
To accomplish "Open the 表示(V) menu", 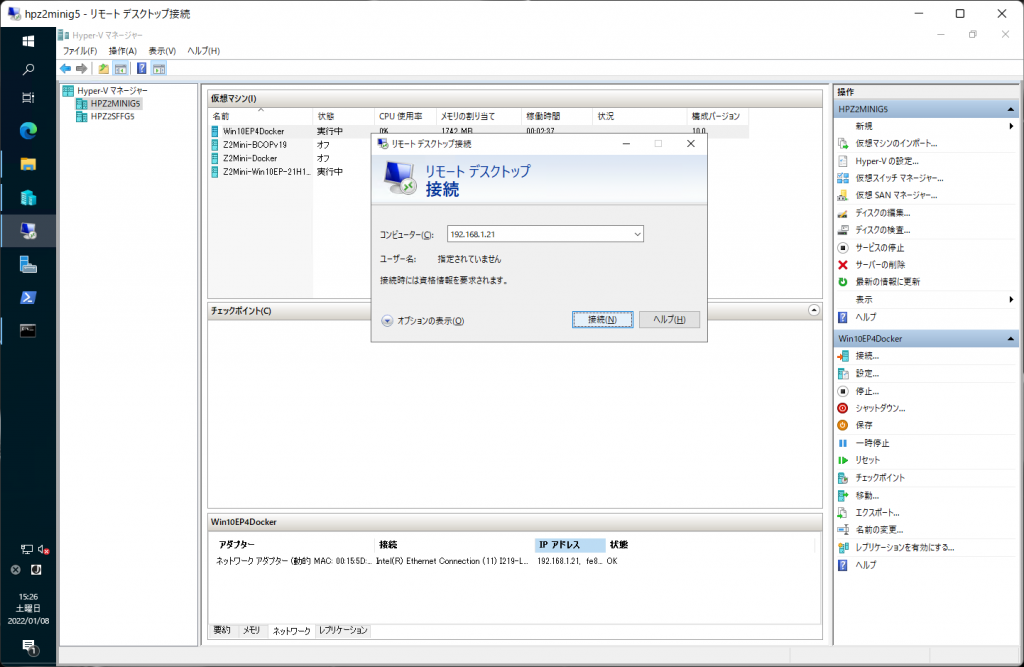I will (x=162, y=51).
